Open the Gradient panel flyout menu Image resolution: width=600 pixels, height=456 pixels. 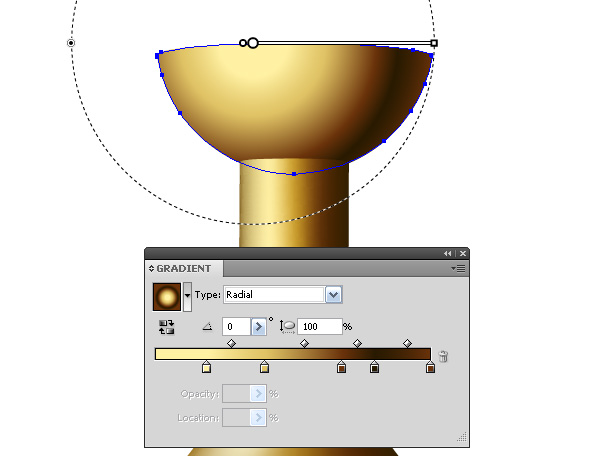pos(458,269)
